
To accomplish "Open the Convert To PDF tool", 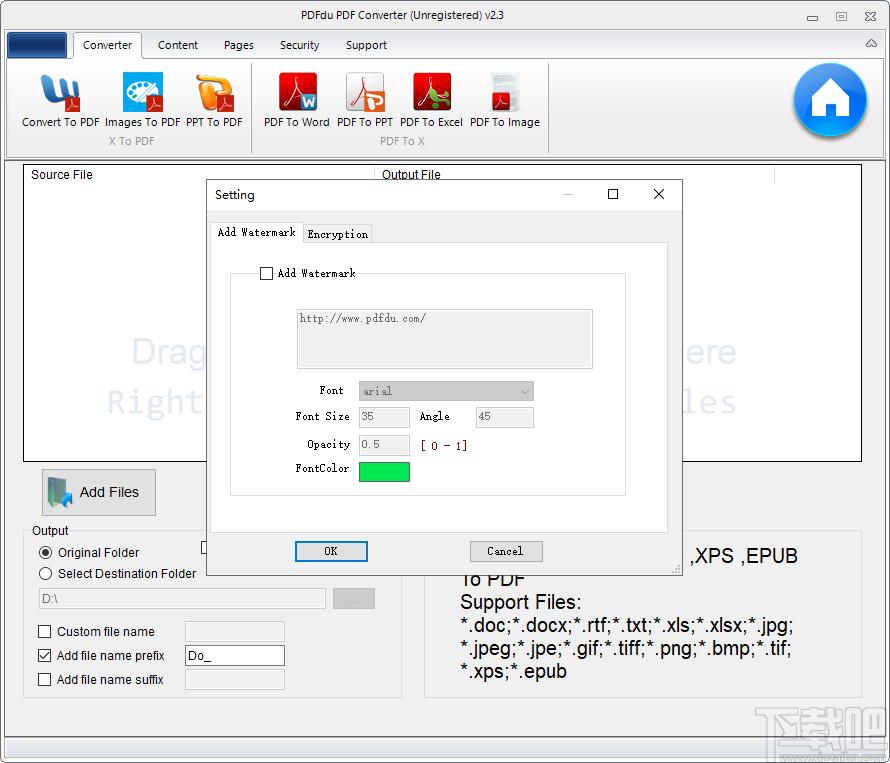I will tap(60, 100).
